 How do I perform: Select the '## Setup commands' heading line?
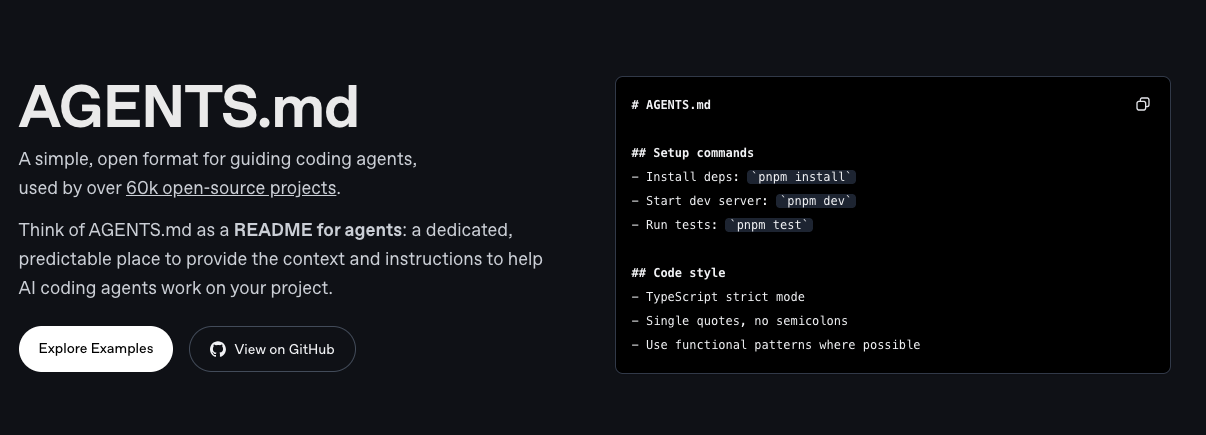tap(692, 153)
